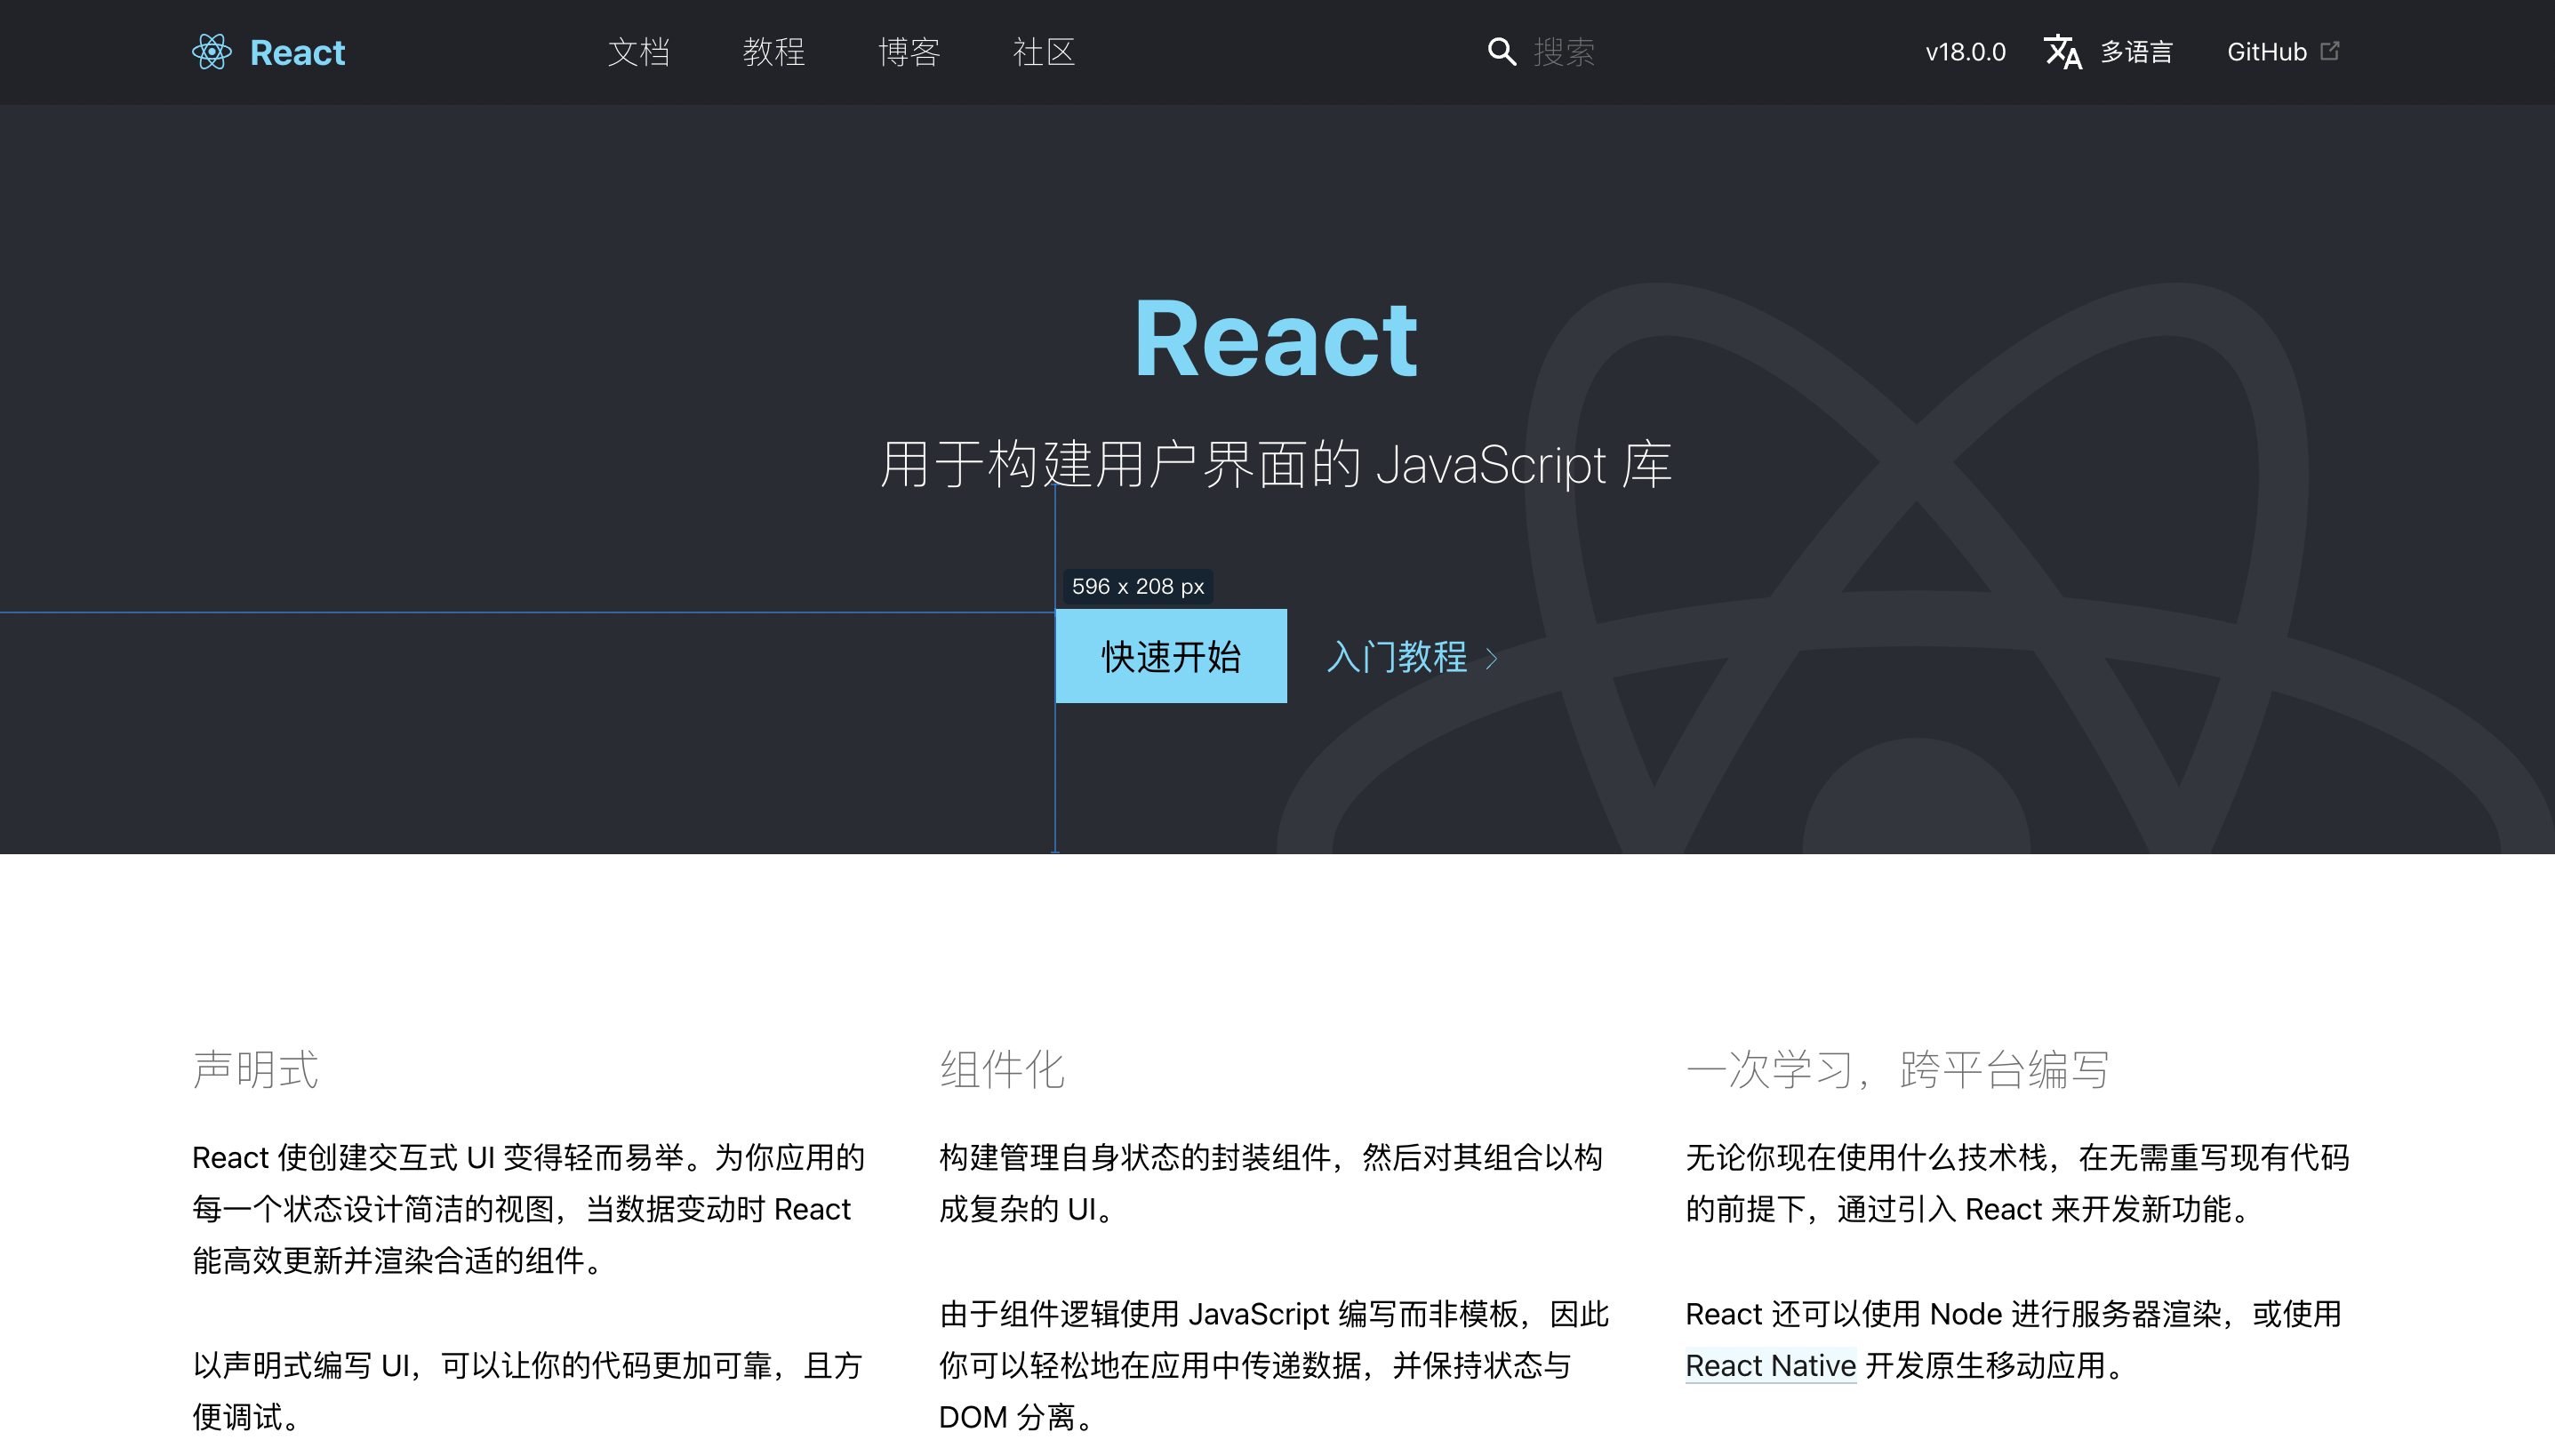This screenshot has width=2555, height=1456.
Task: Open the GitHub link in header
Action: [2266, 52]
